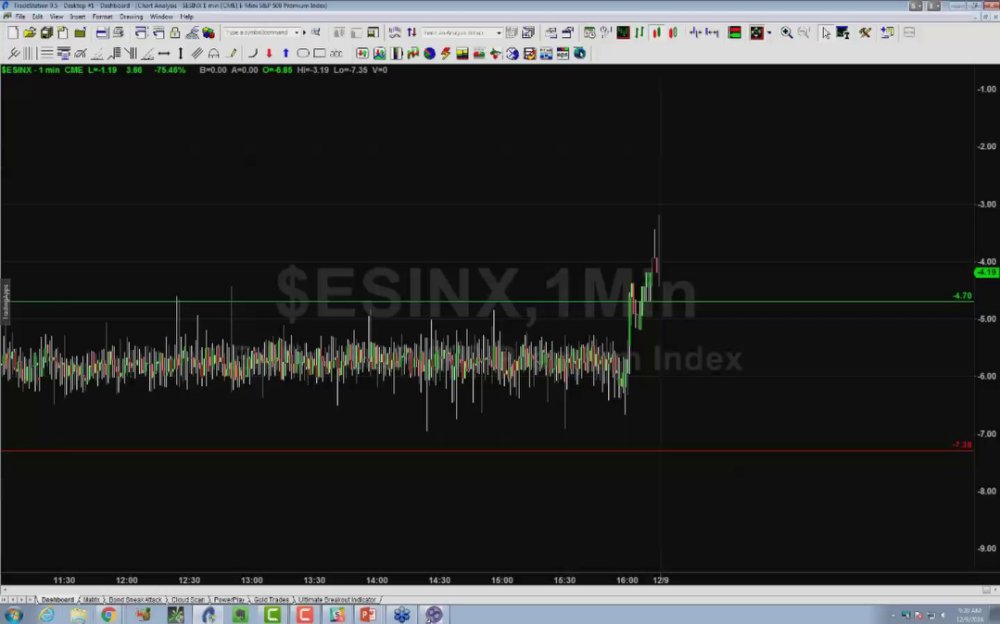1000x624 pixels.
Task: Open the green Camtasia taskbar icon
Action: click(x=272, y=615)
